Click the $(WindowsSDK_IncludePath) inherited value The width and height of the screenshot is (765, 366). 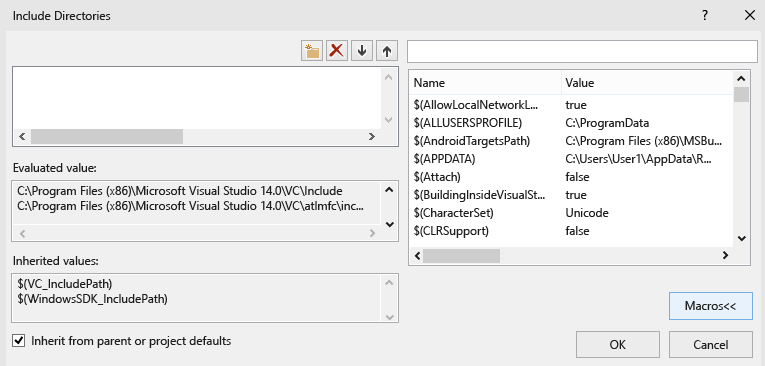92,299
